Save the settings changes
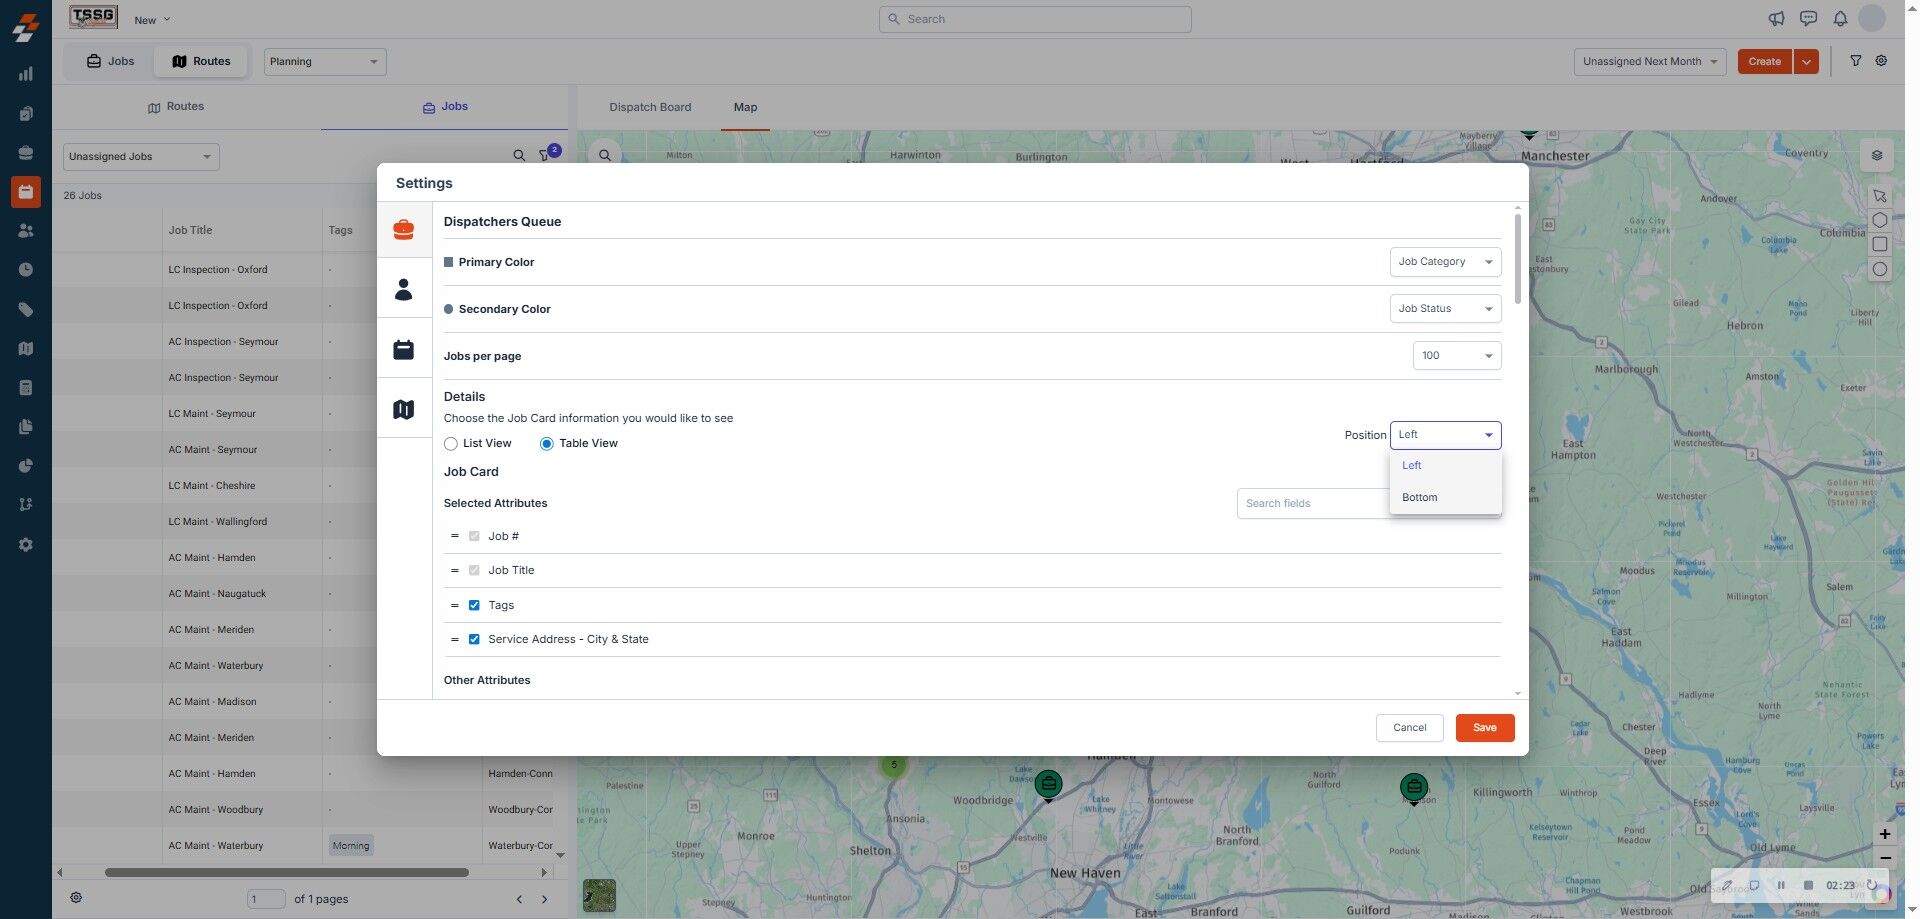 [1484, 728]
